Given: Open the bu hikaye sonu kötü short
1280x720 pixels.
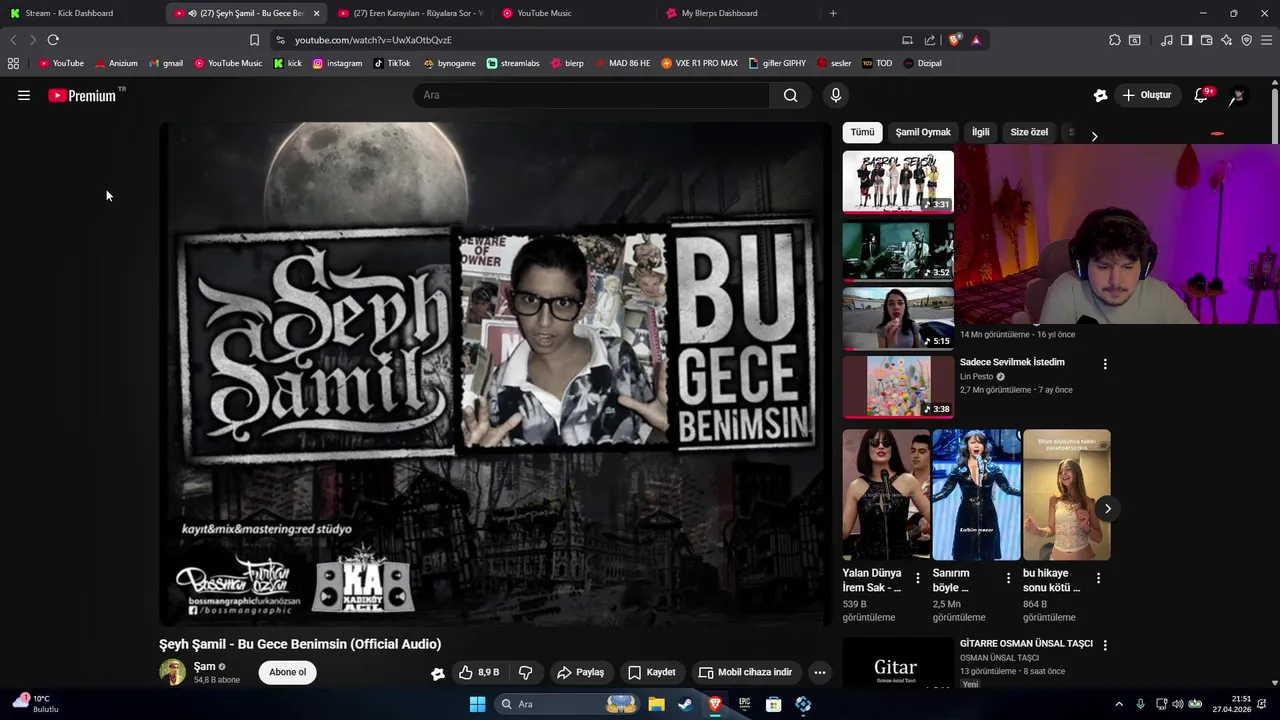Looking at the screenshot, I should coord(1066,495).
